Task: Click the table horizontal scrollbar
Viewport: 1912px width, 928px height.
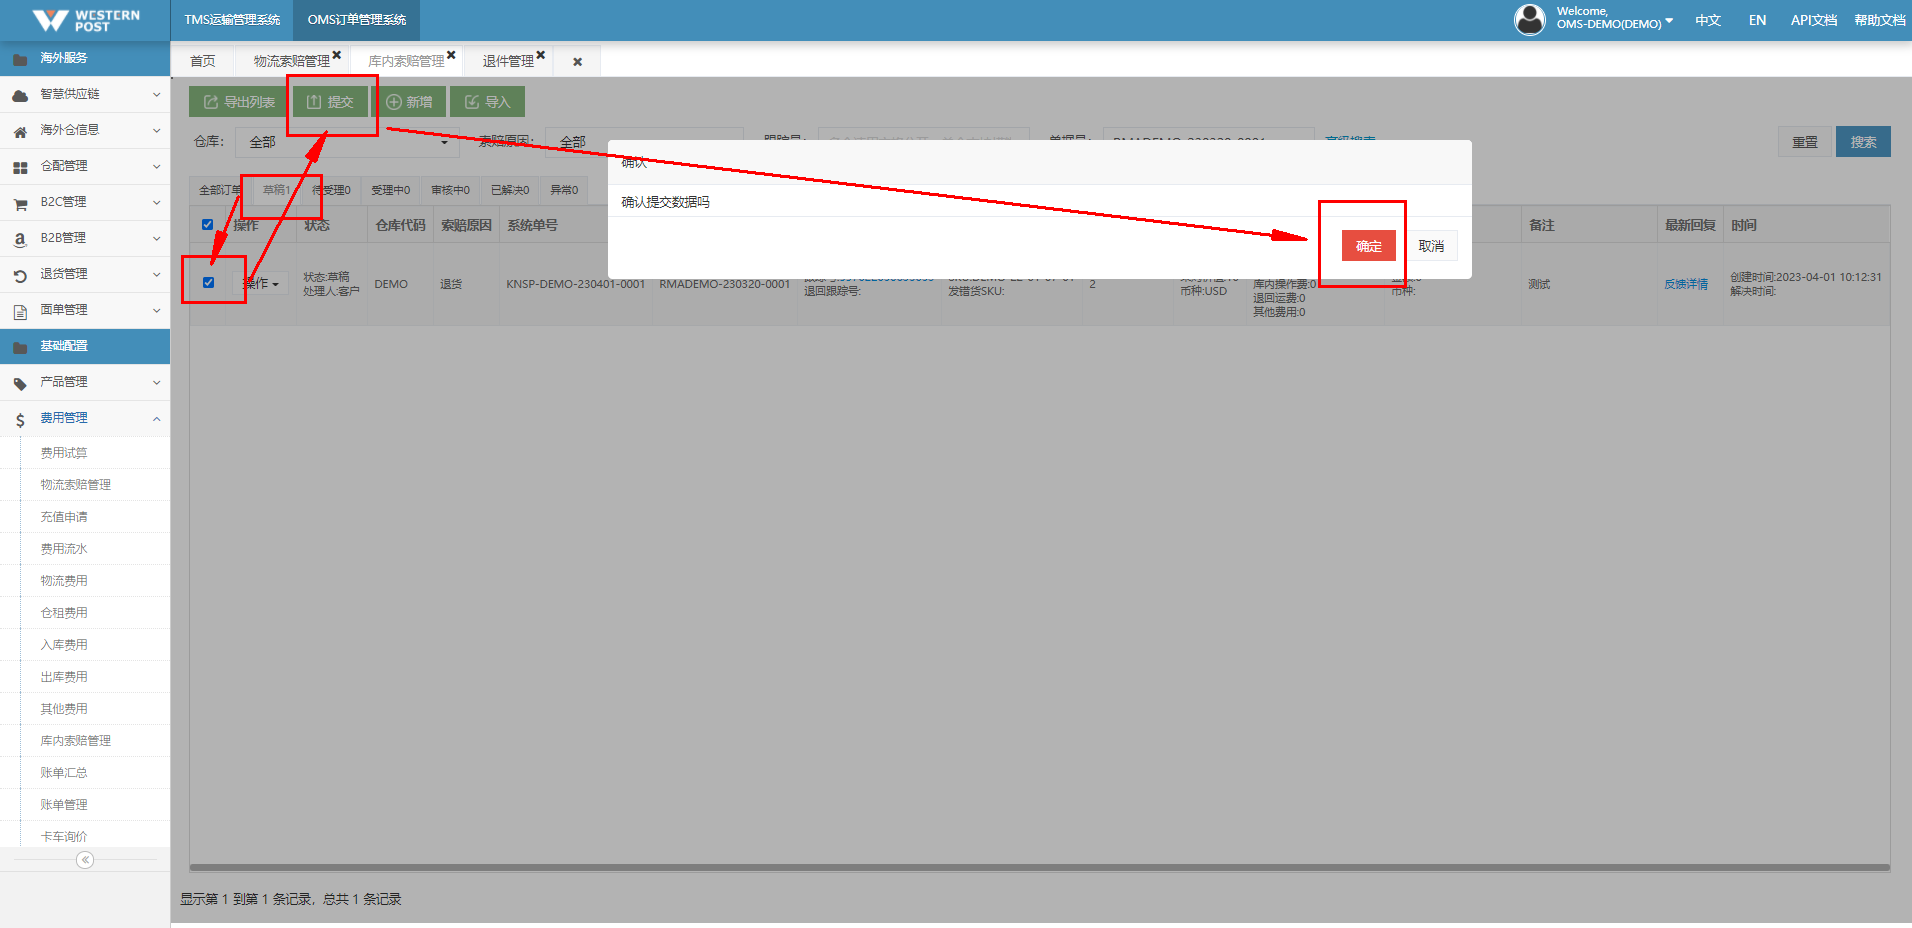Action: click(x=1040, y=868)
